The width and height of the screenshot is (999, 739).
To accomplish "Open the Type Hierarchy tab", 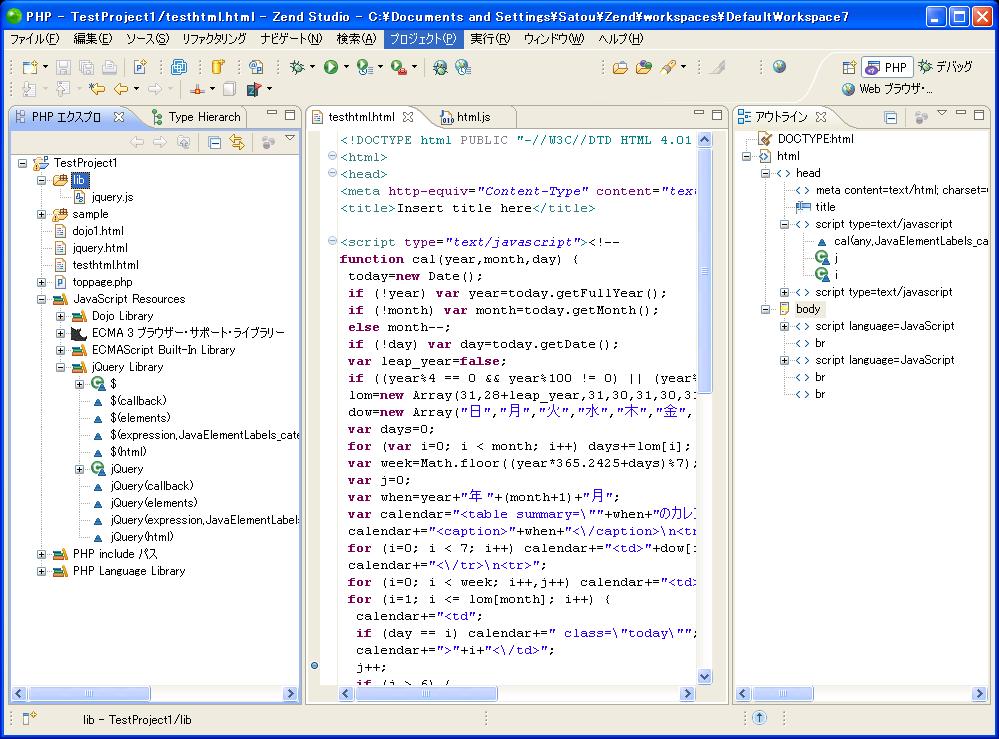I will (x=204, y=117).
